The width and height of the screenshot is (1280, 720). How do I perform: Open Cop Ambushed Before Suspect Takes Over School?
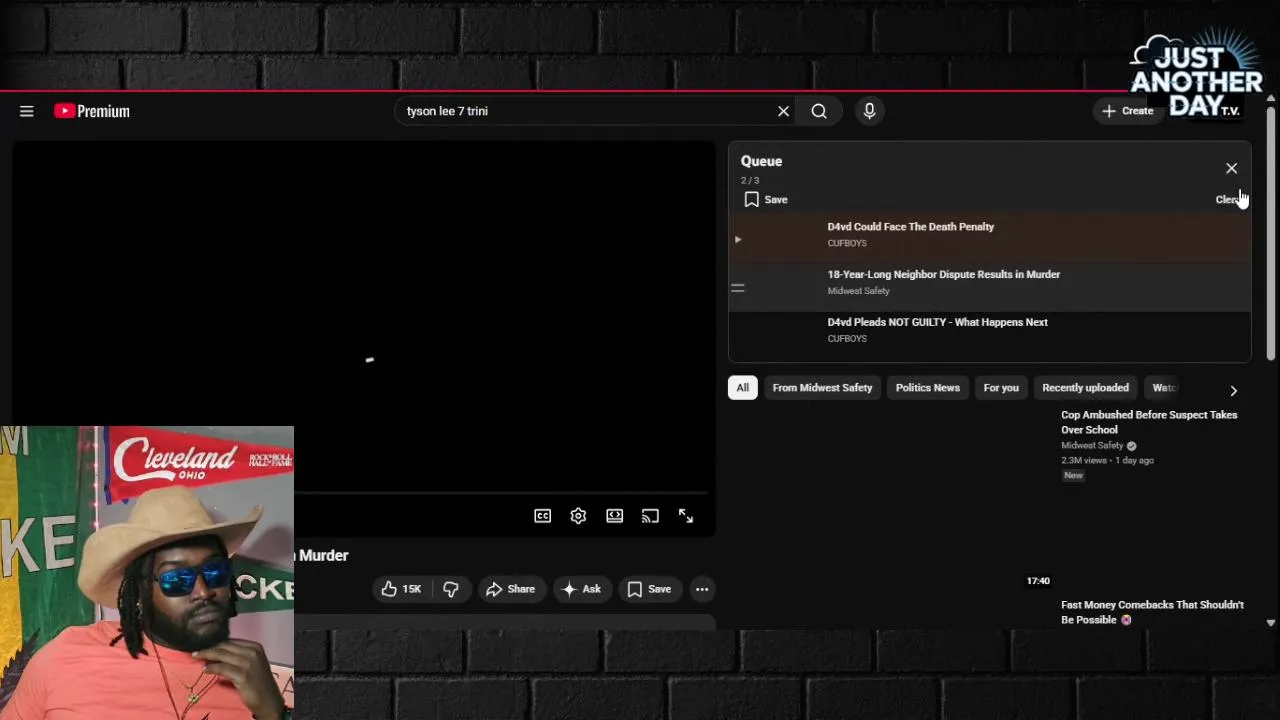coord(1149,422)
